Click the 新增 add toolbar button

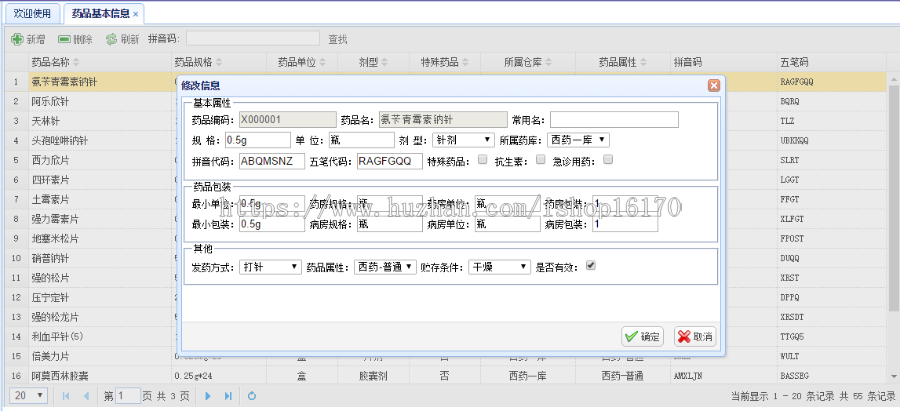coord(29,39)
